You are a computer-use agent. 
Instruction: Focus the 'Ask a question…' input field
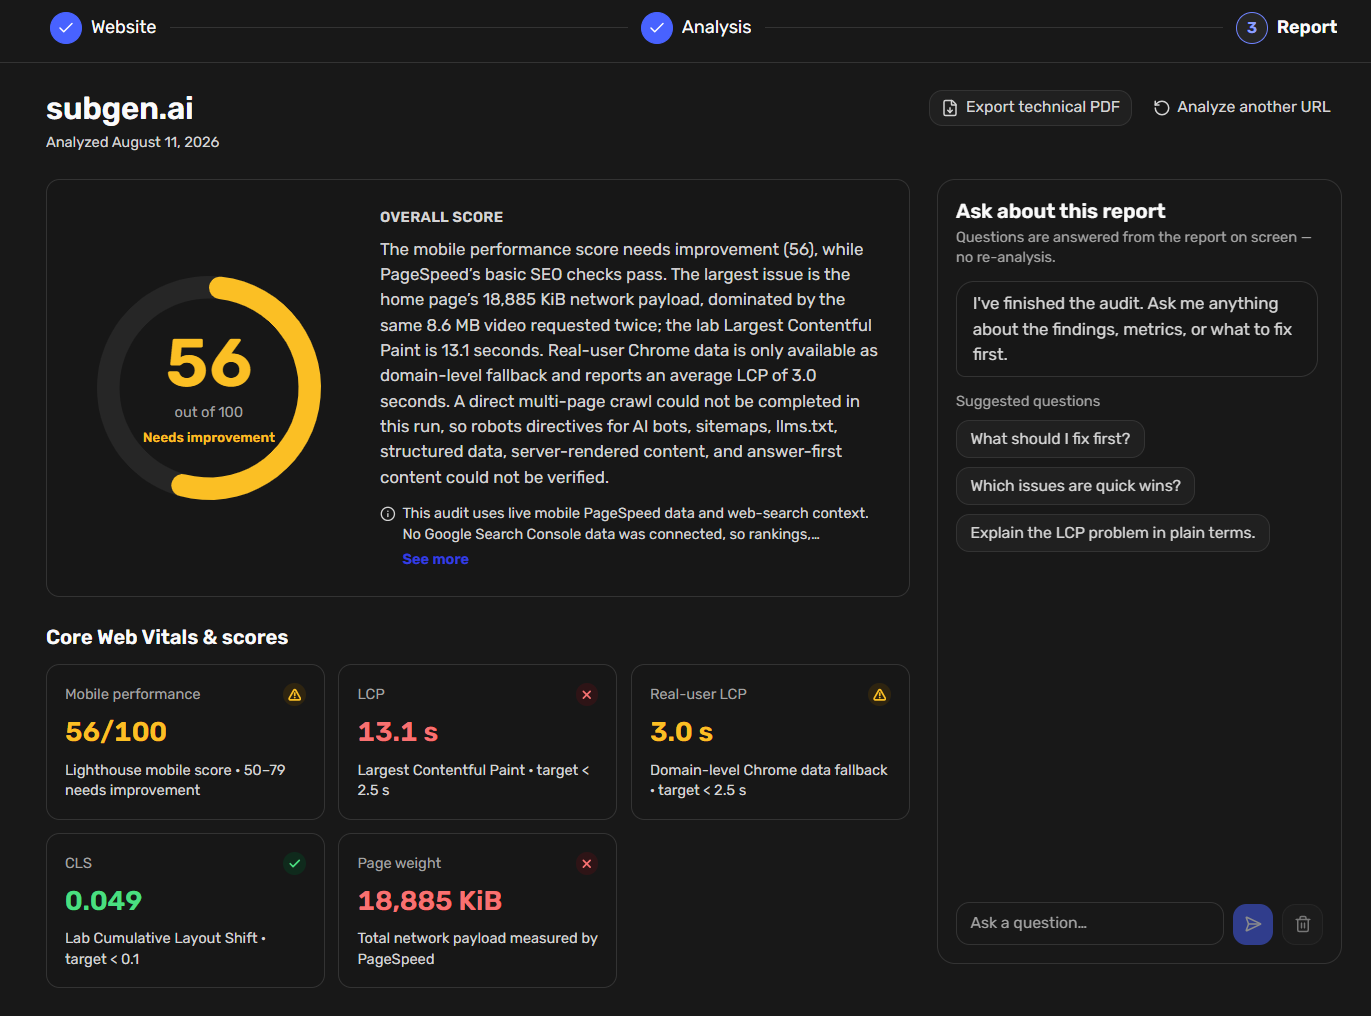(1090, 924)
